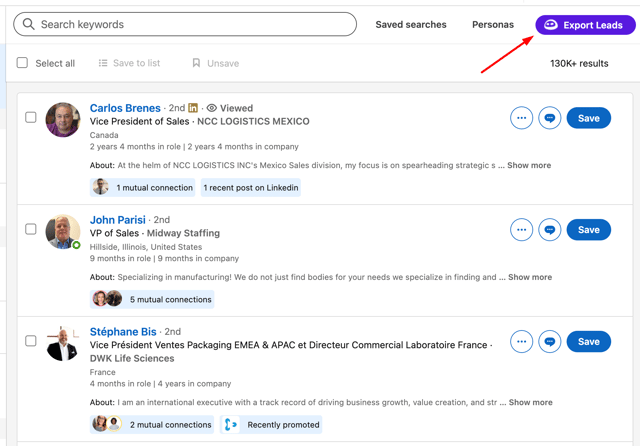Show more of Carlos Brenes About
The height and width of the screenshot is (446, 640).
[x=529, y=165]
